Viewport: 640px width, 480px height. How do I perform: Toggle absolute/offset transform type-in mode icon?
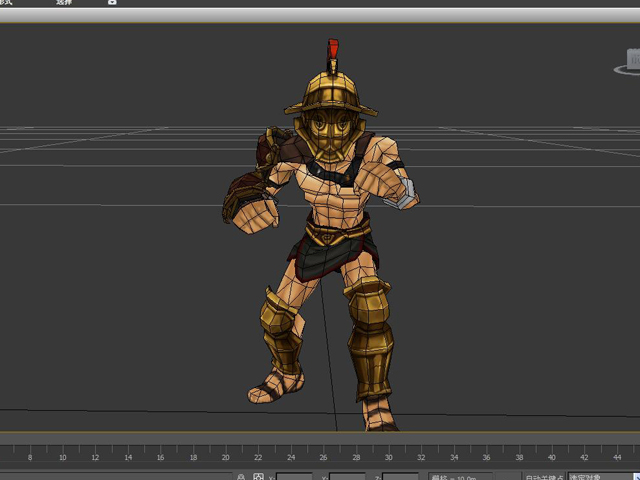click(x=258, y=477)
